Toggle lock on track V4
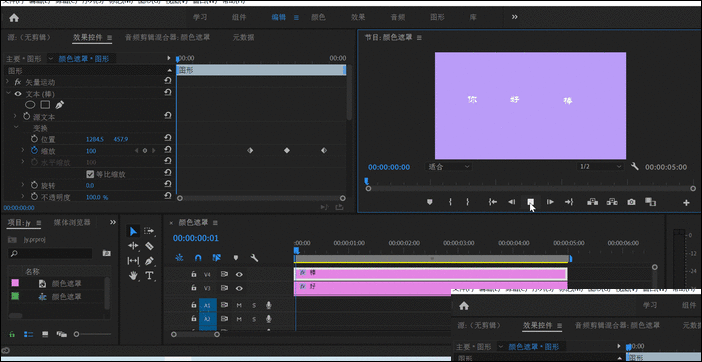Screen dimensions: 702x362 click(193, 274)
